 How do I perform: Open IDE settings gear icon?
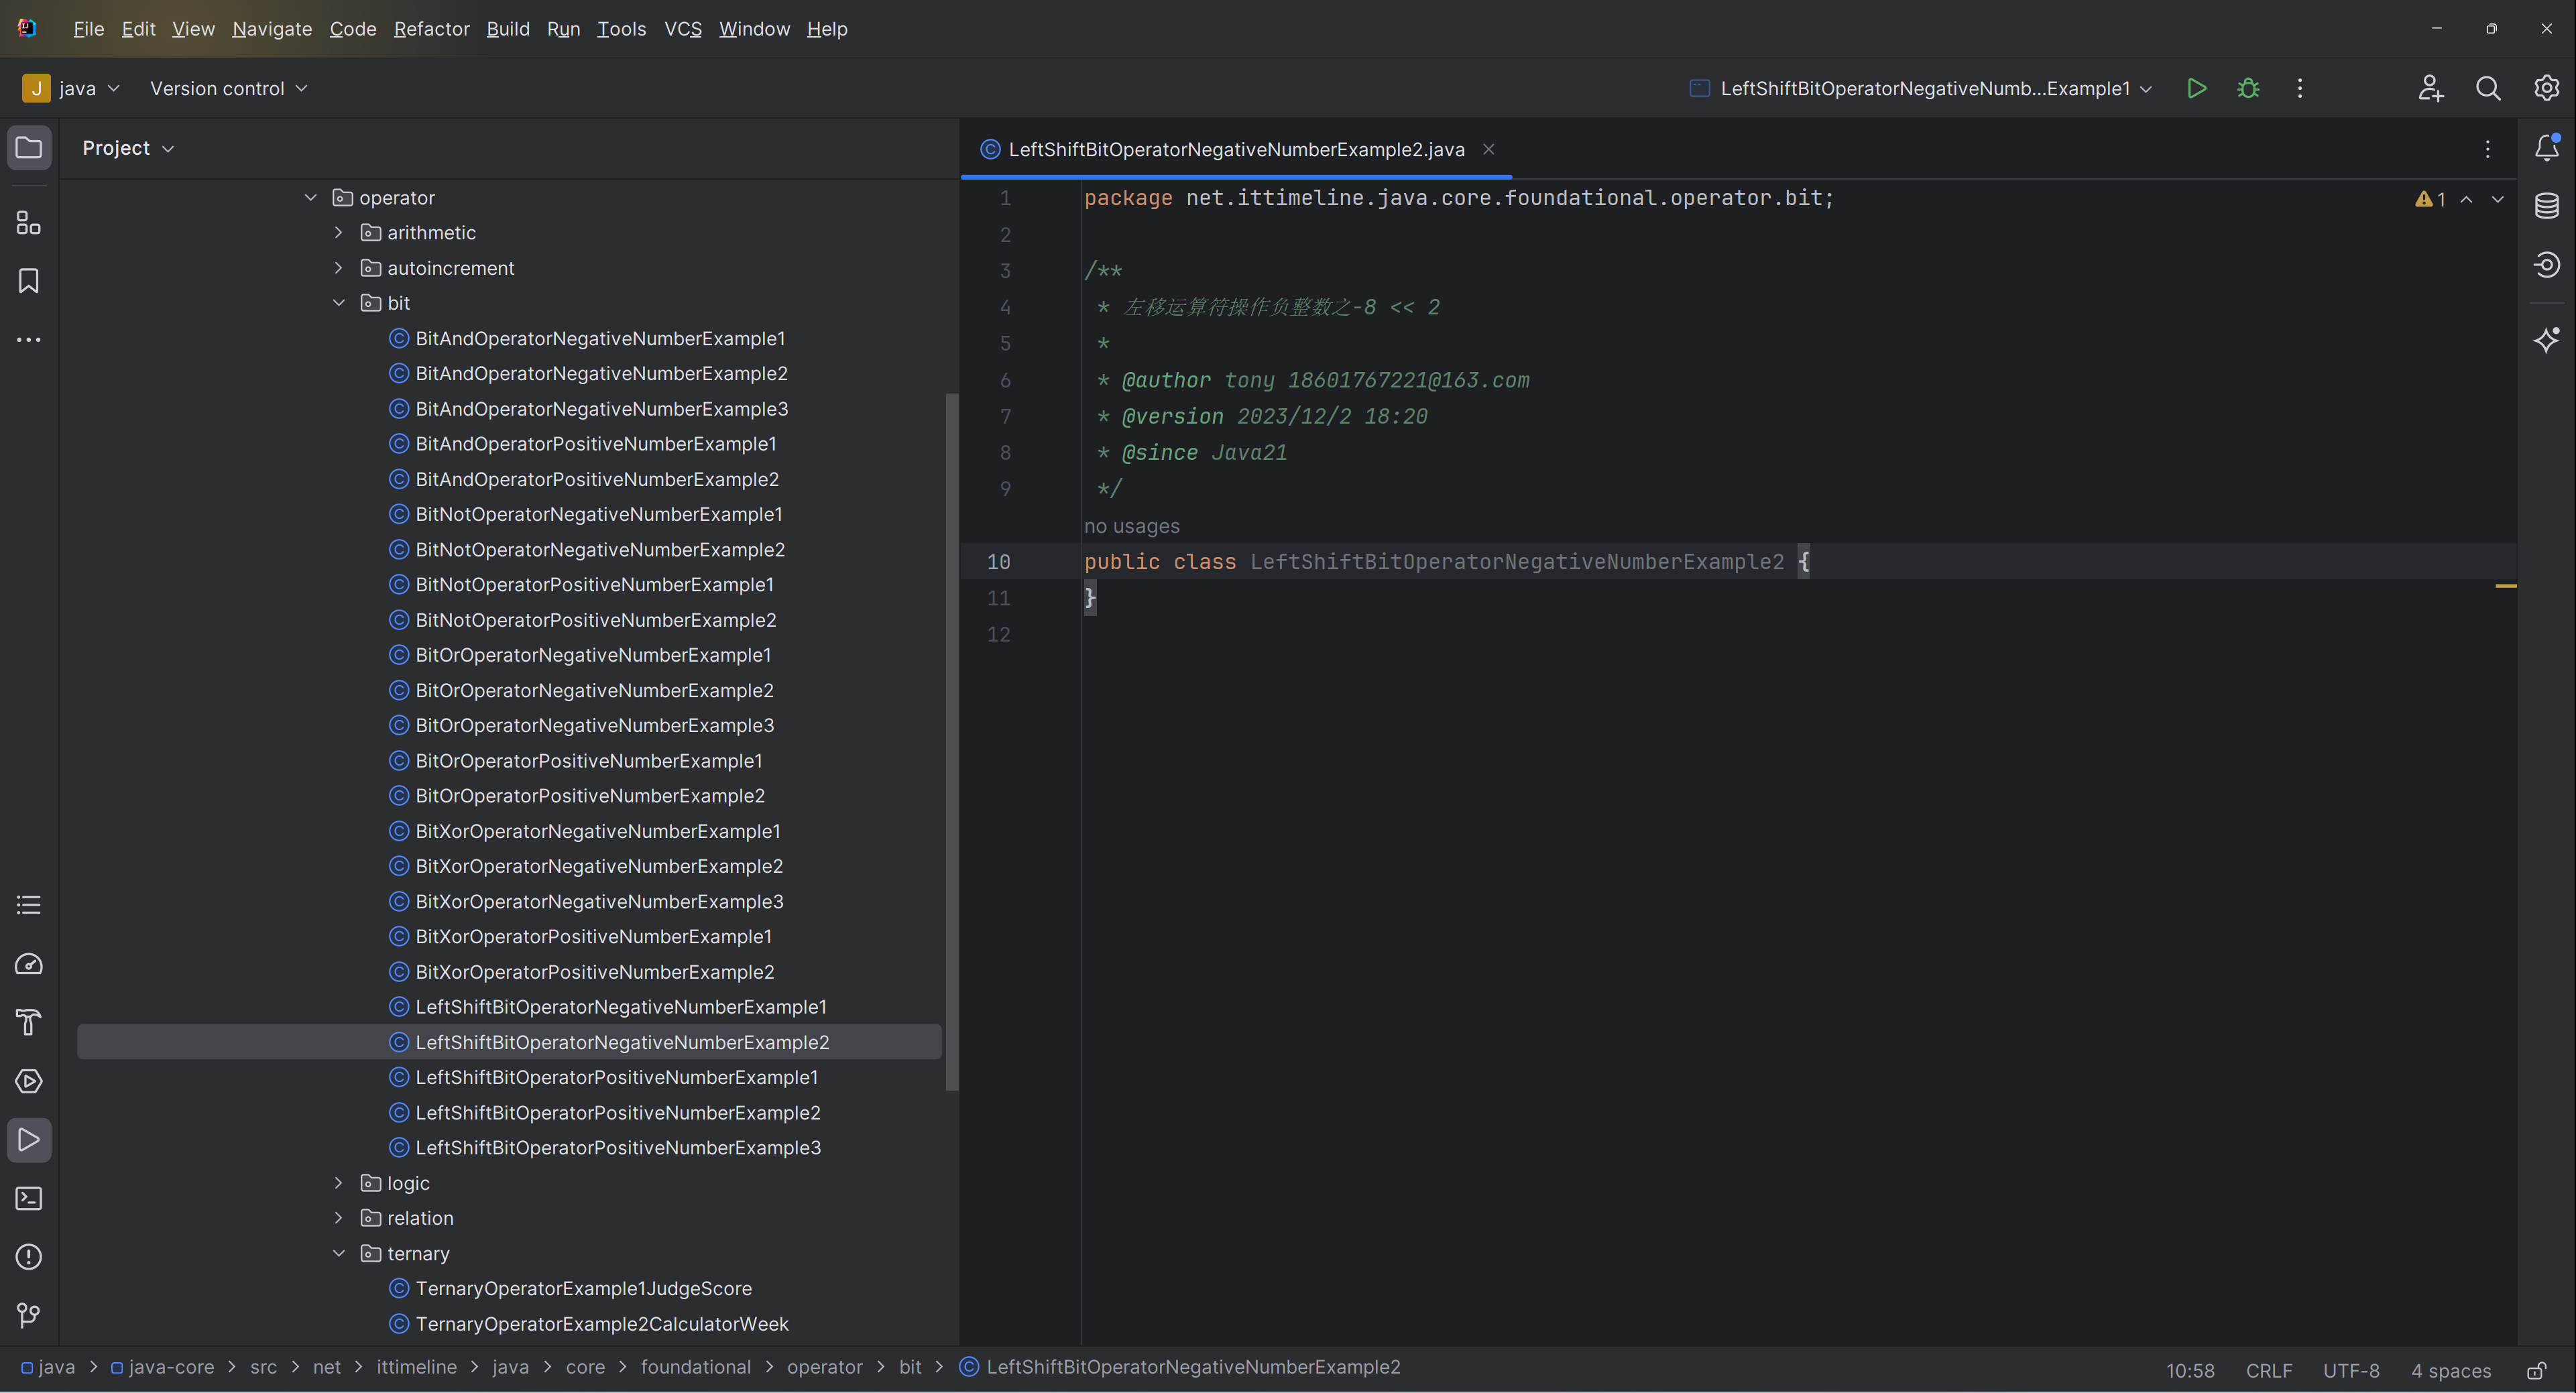2546,88
